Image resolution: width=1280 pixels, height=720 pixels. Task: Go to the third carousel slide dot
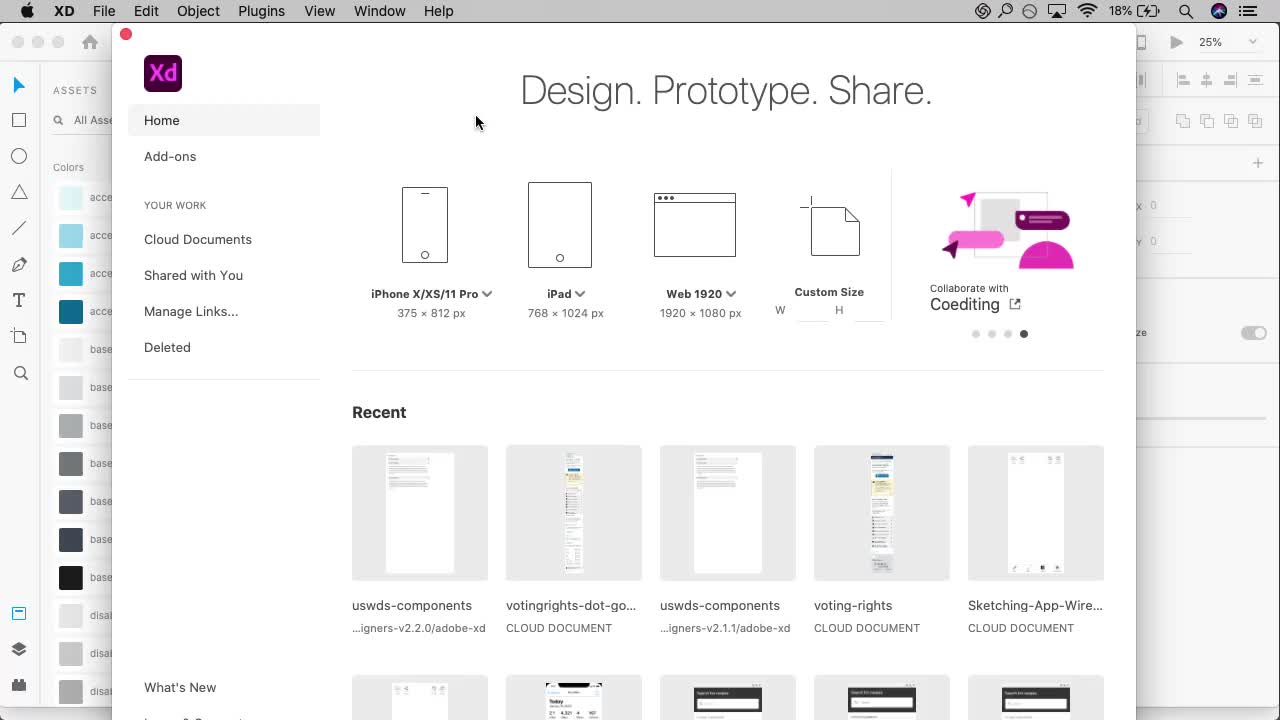point(1008,334)
